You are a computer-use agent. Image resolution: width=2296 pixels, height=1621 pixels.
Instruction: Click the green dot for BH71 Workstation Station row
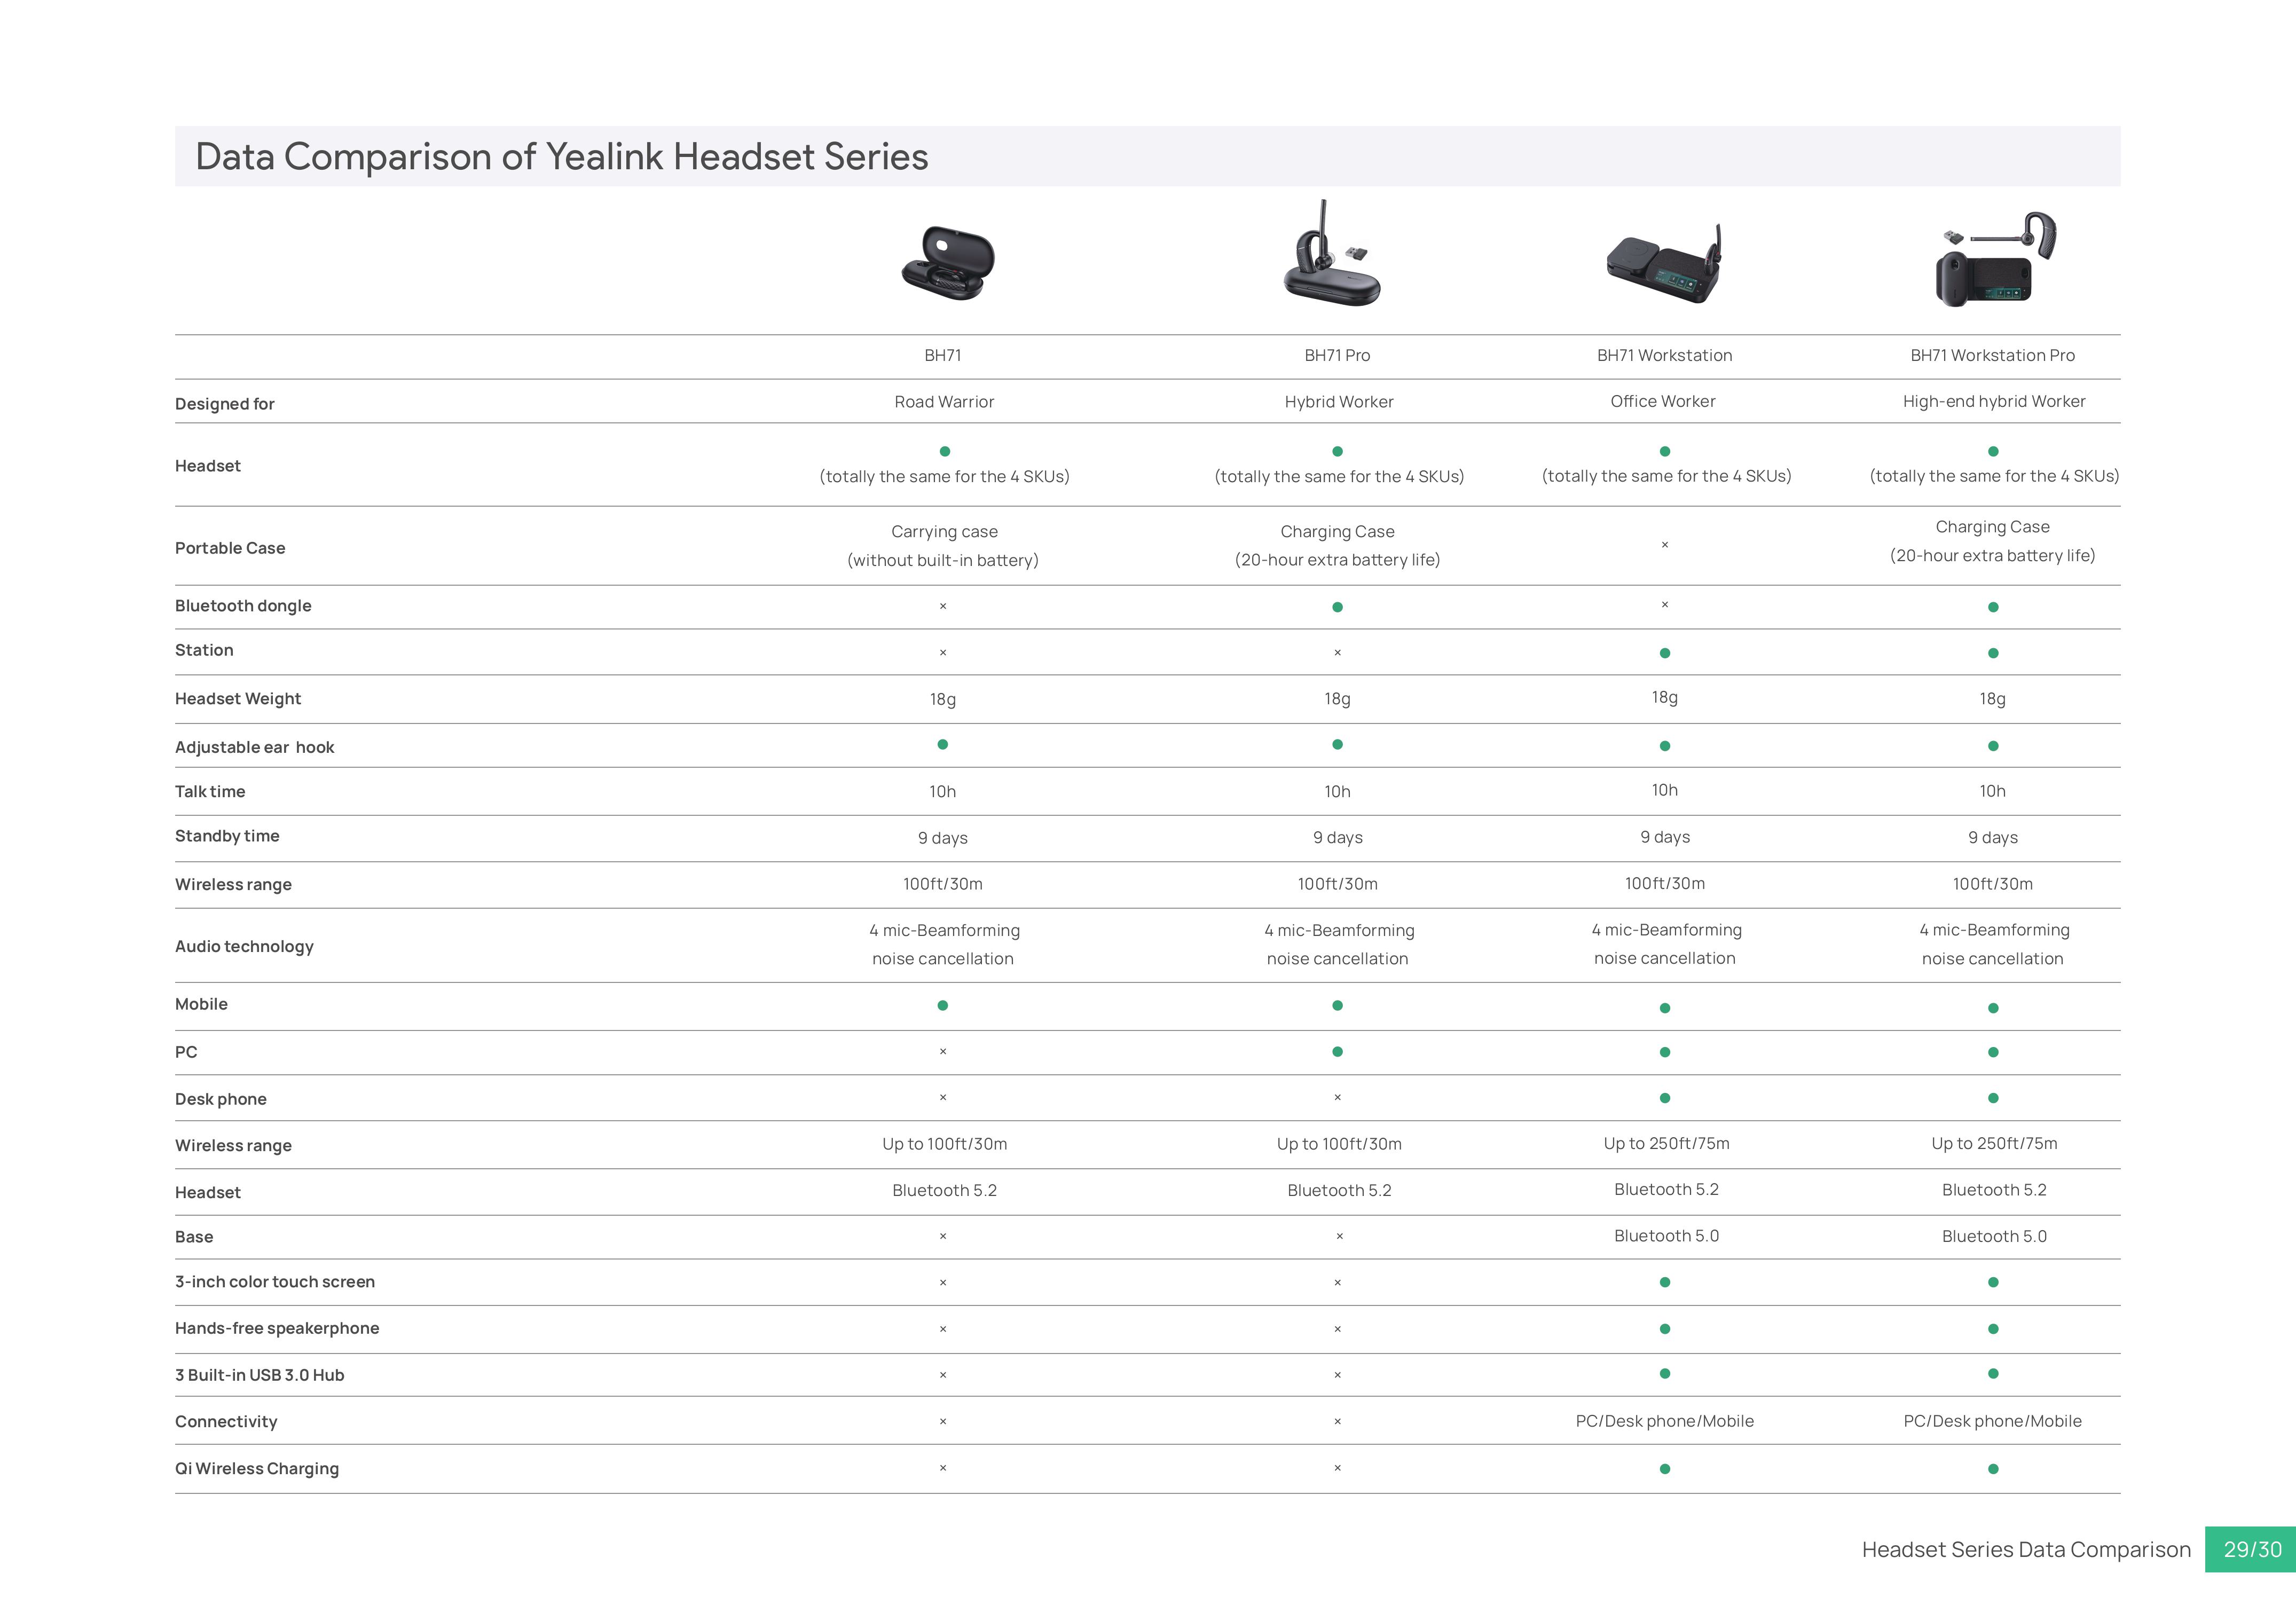[1665, 653]
